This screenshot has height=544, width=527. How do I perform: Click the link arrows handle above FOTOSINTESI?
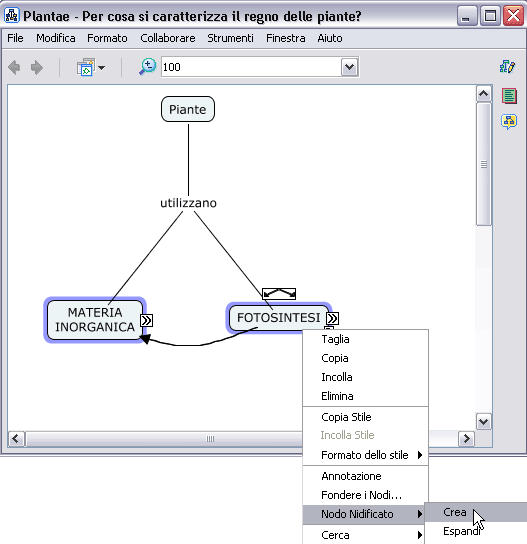pos(279,294)
